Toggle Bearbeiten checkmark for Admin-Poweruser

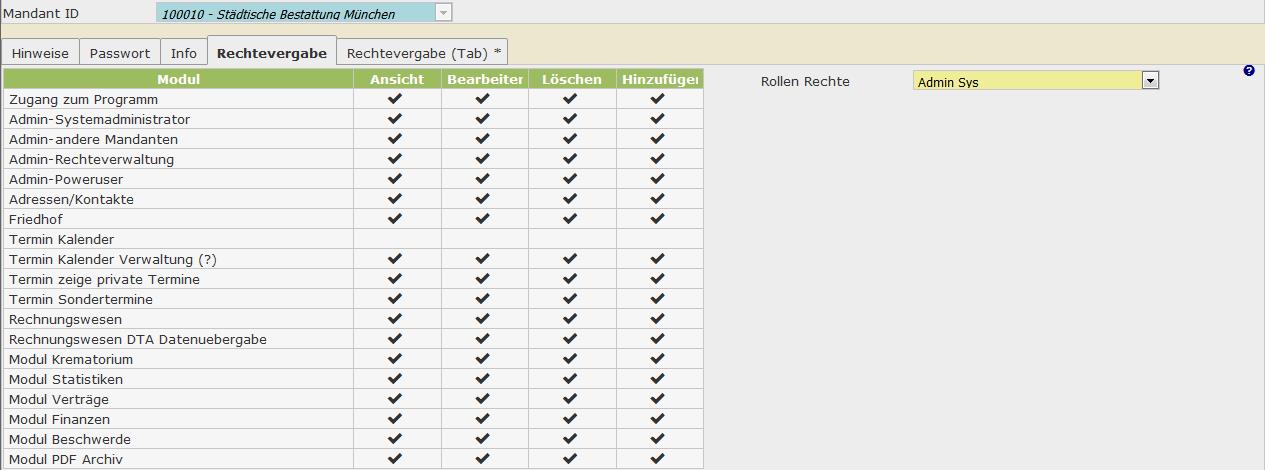[x=483, y=179]
